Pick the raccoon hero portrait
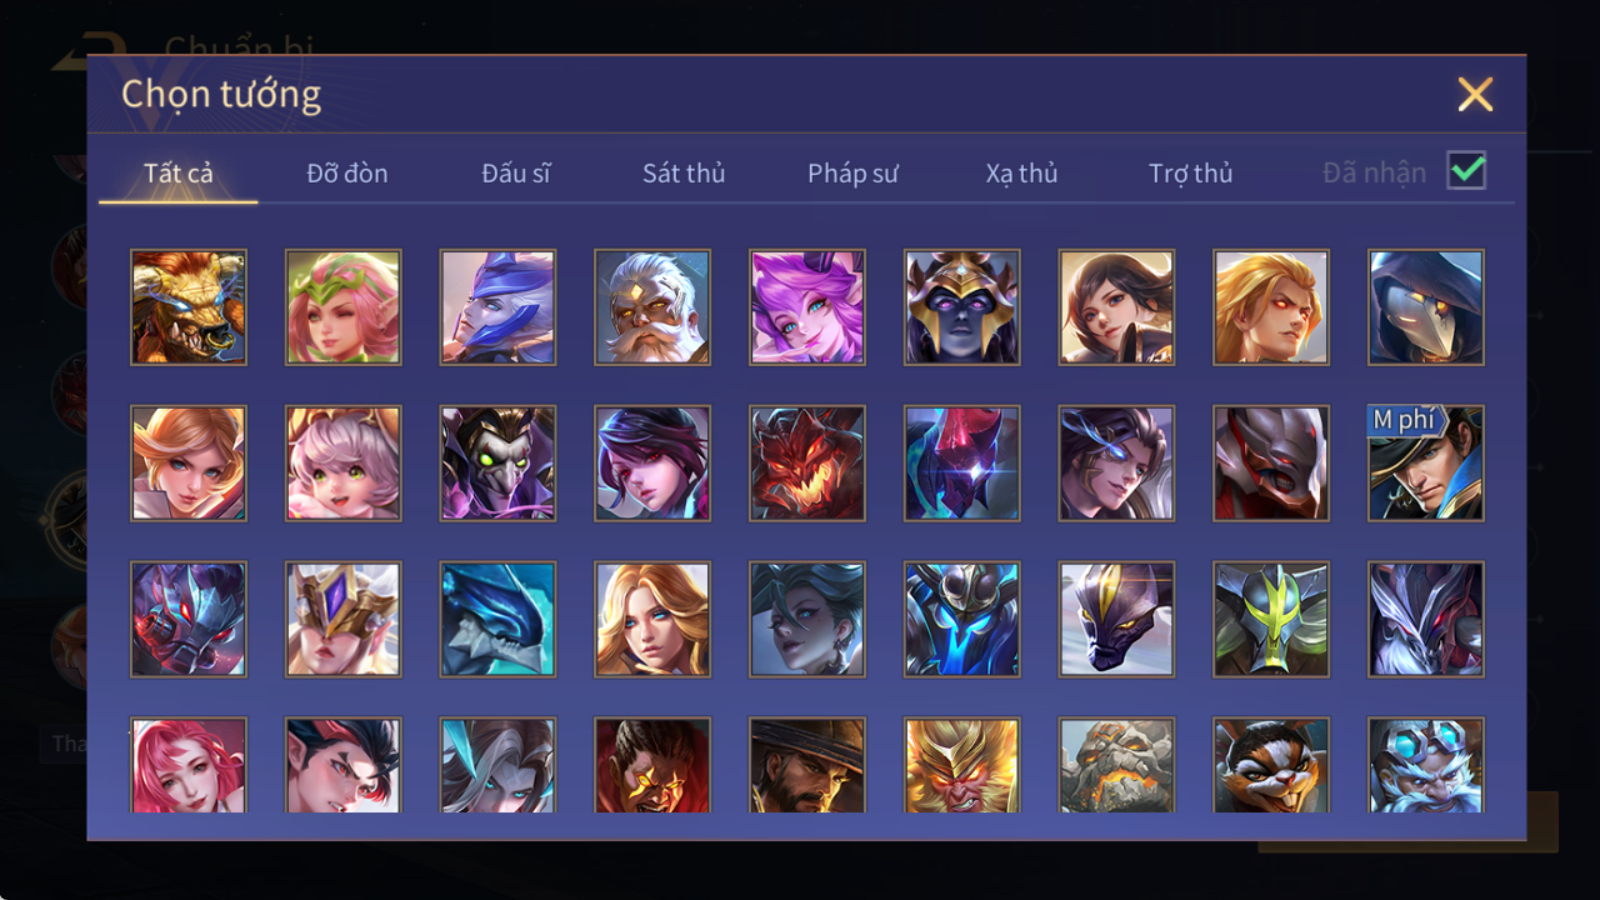 [x=1271, y=765]
